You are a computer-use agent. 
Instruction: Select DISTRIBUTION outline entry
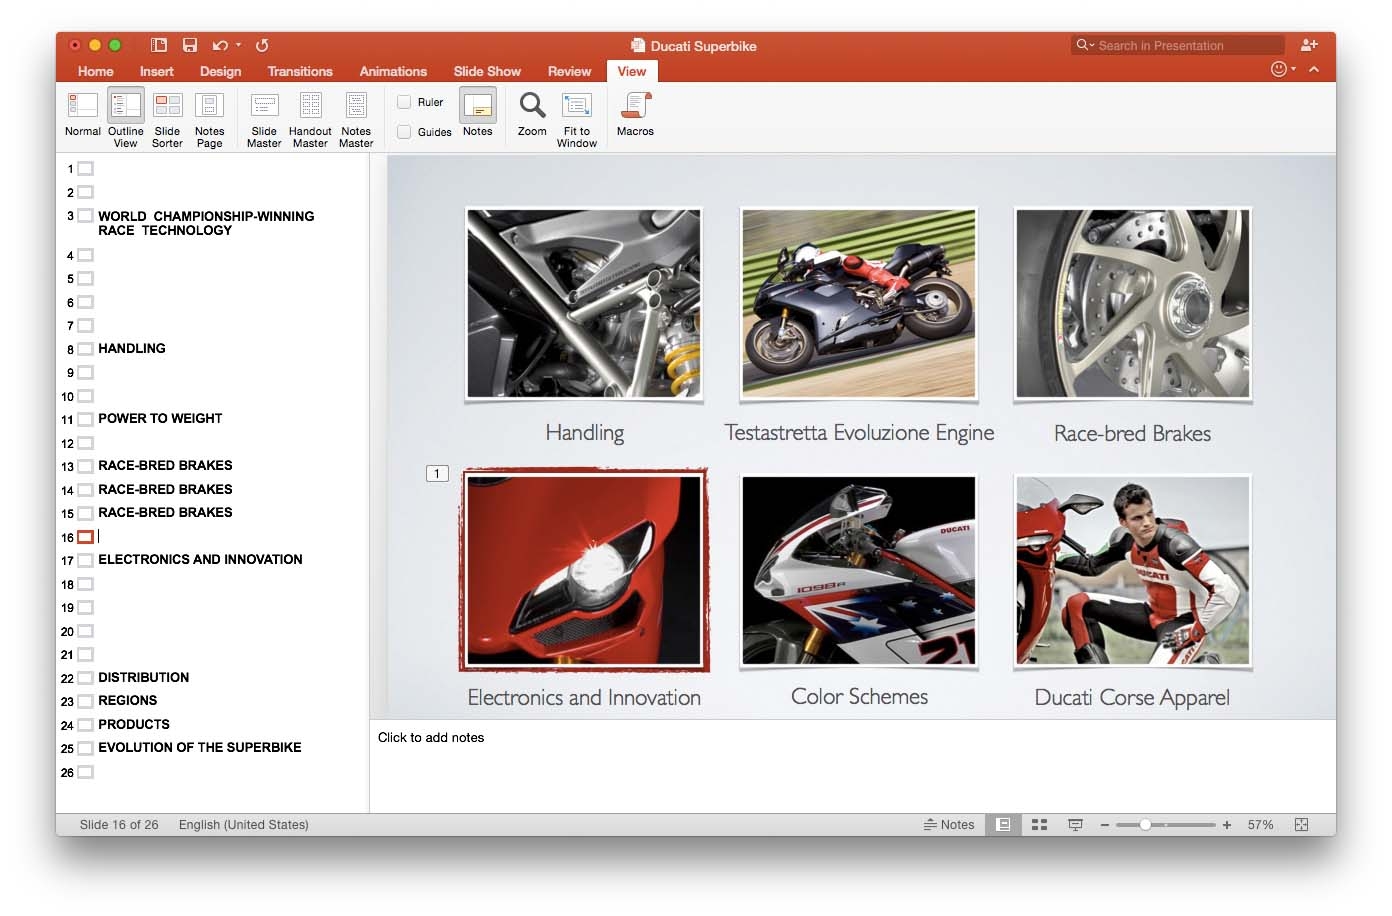[144, 678]
